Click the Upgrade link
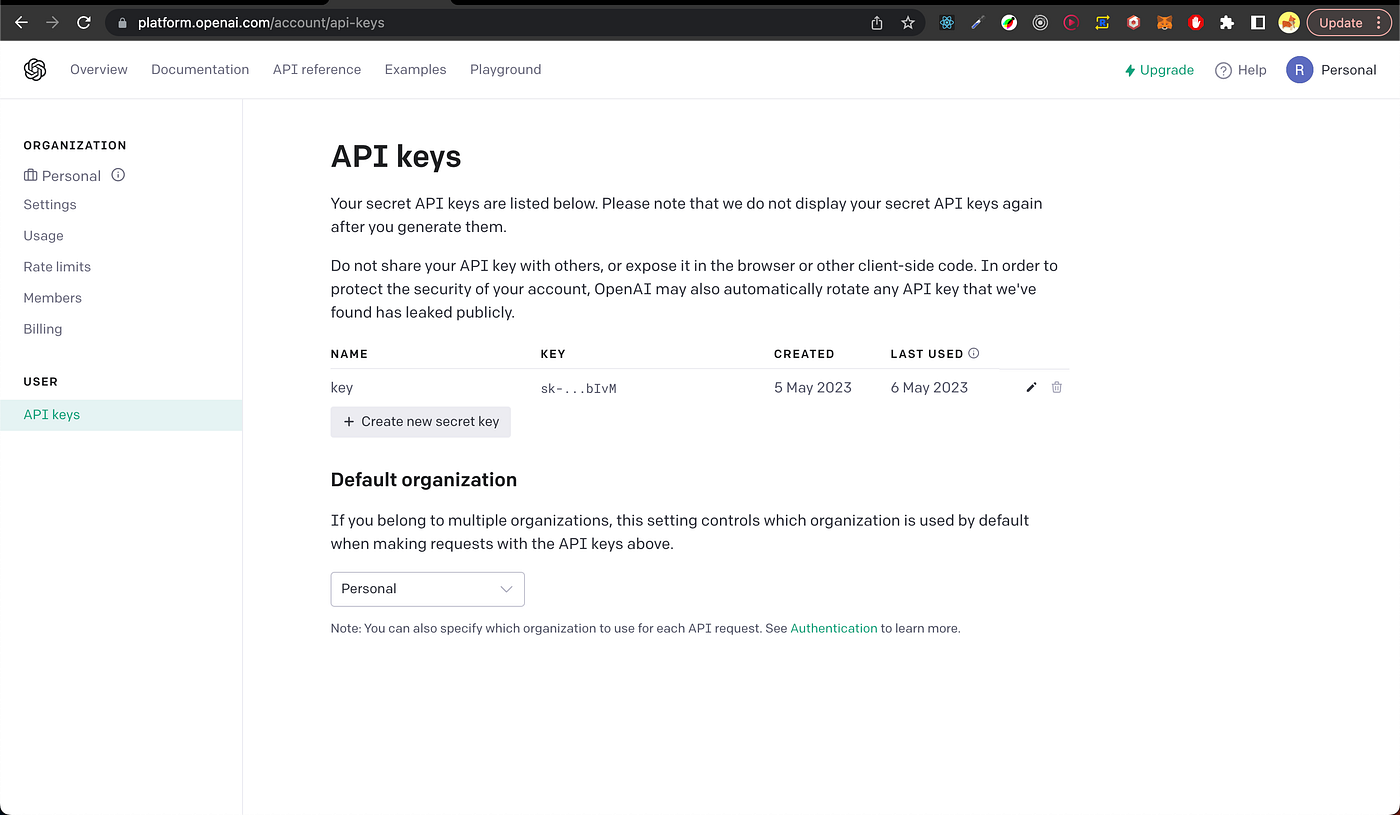 tap(1159, 70)
